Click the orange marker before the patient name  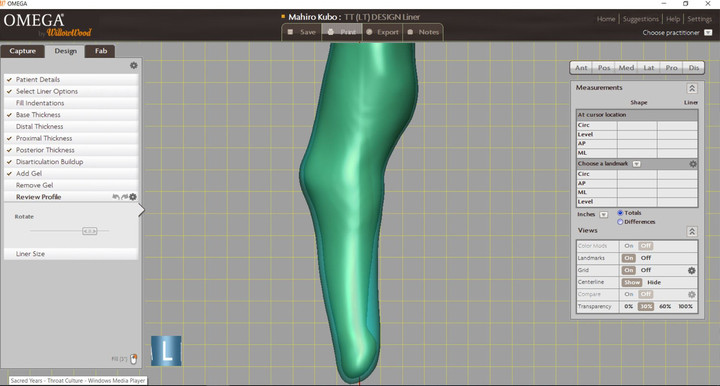click(283, 17)
